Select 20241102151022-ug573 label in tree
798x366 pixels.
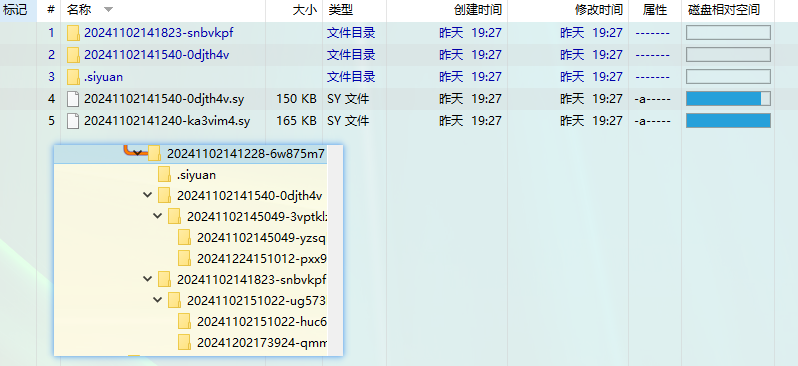(256, 301)
